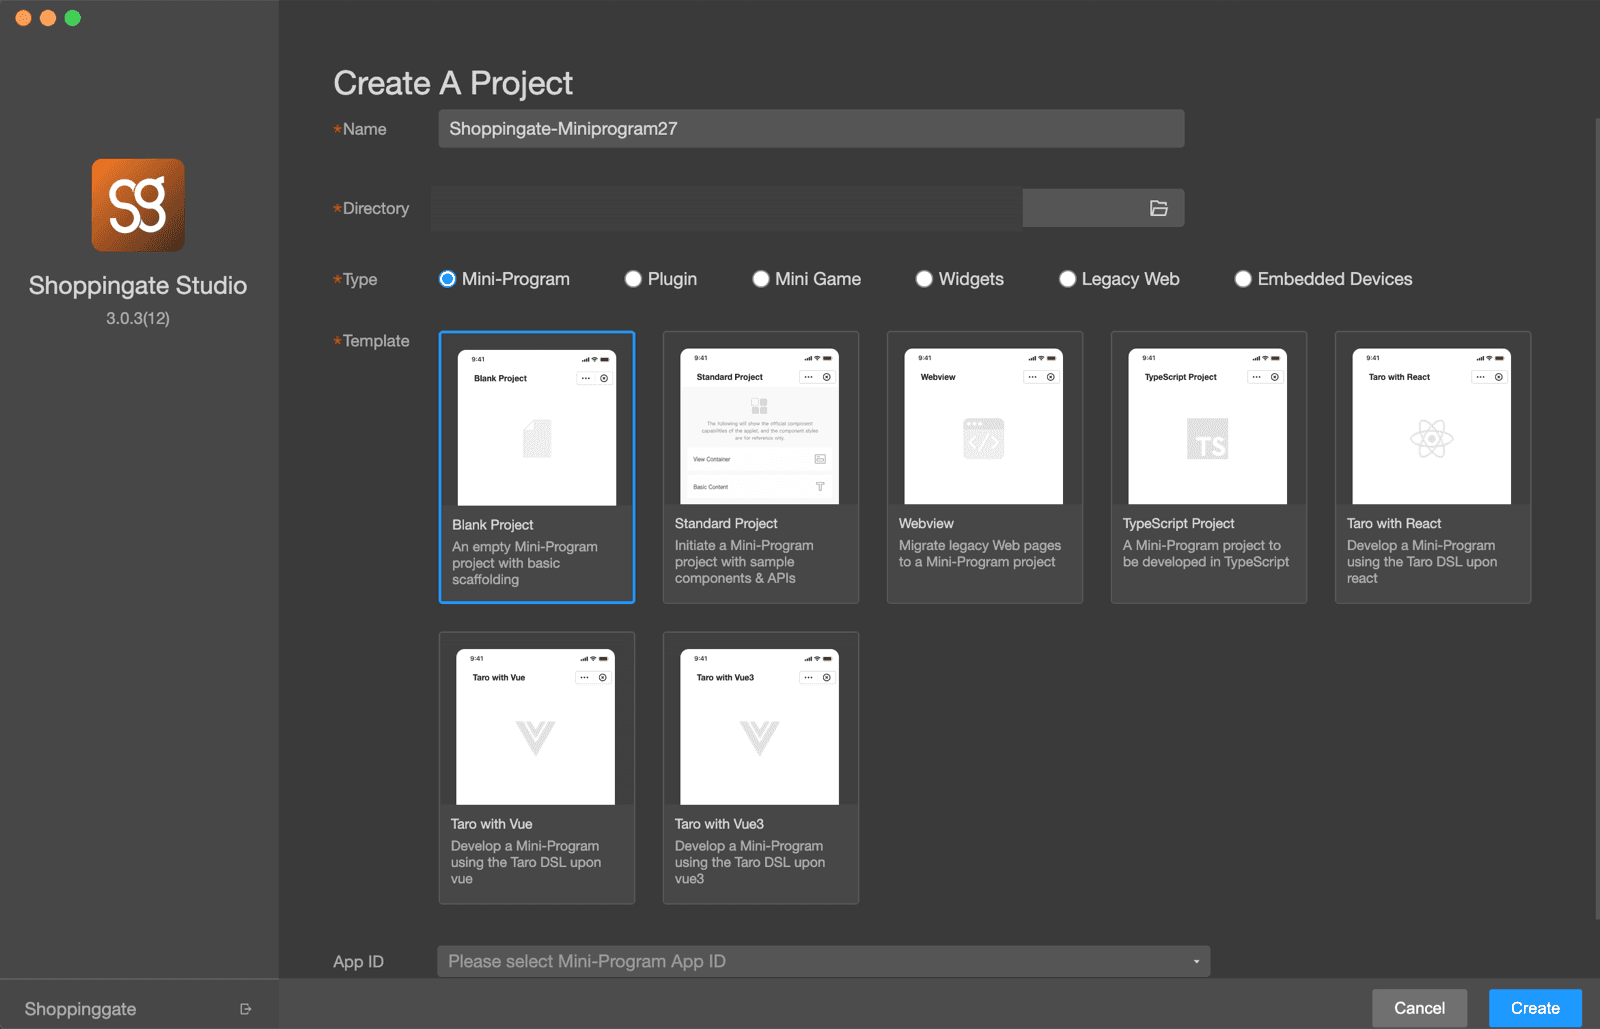Click the logout icon beside Shoppinggate
This screenshot has height=1029, width=1600.
click(246, 1009)
